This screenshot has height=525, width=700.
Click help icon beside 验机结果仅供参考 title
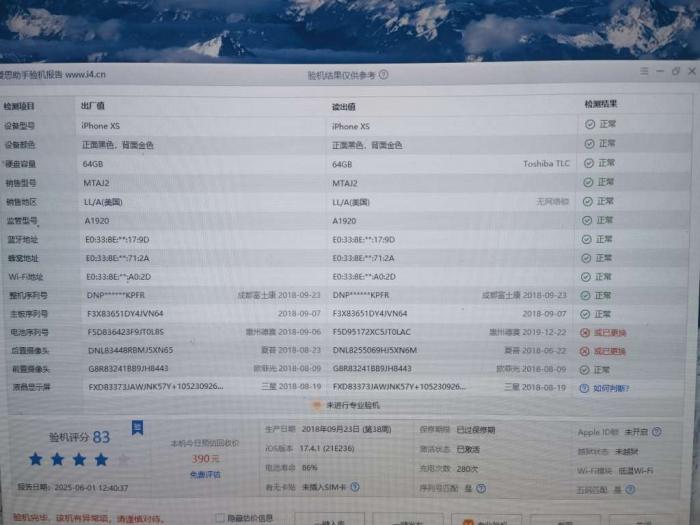[383, 75]
